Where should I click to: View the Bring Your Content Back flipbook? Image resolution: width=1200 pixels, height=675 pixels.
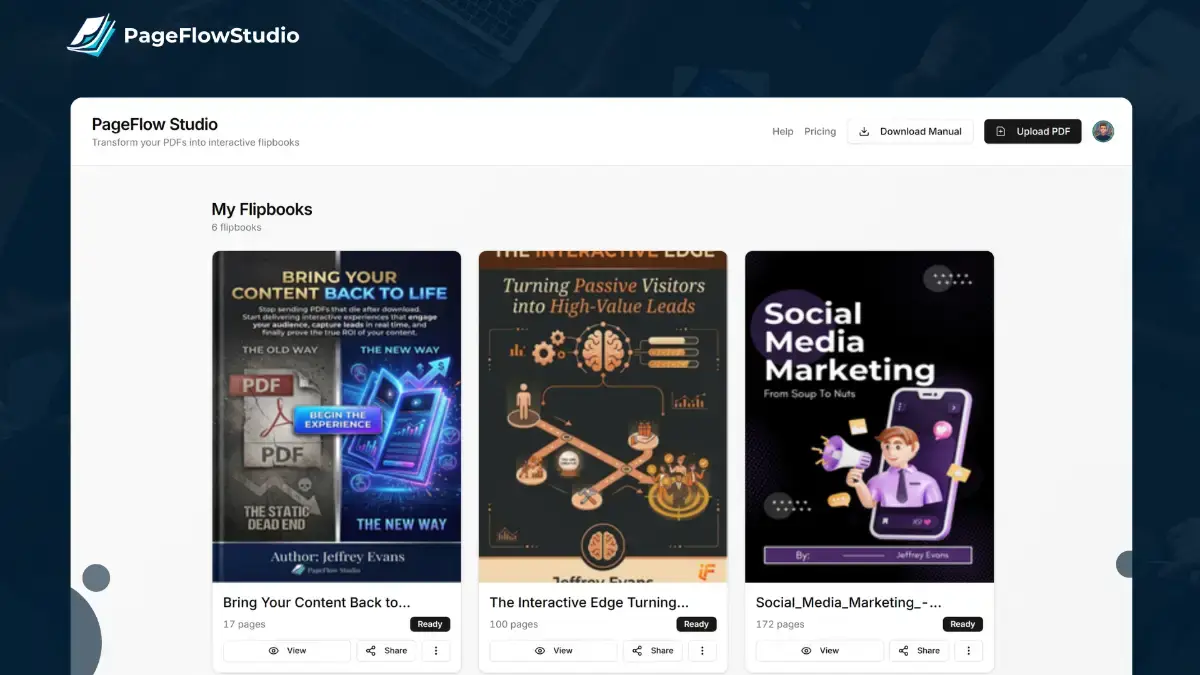pyautogui.click(x=287, y=651)
